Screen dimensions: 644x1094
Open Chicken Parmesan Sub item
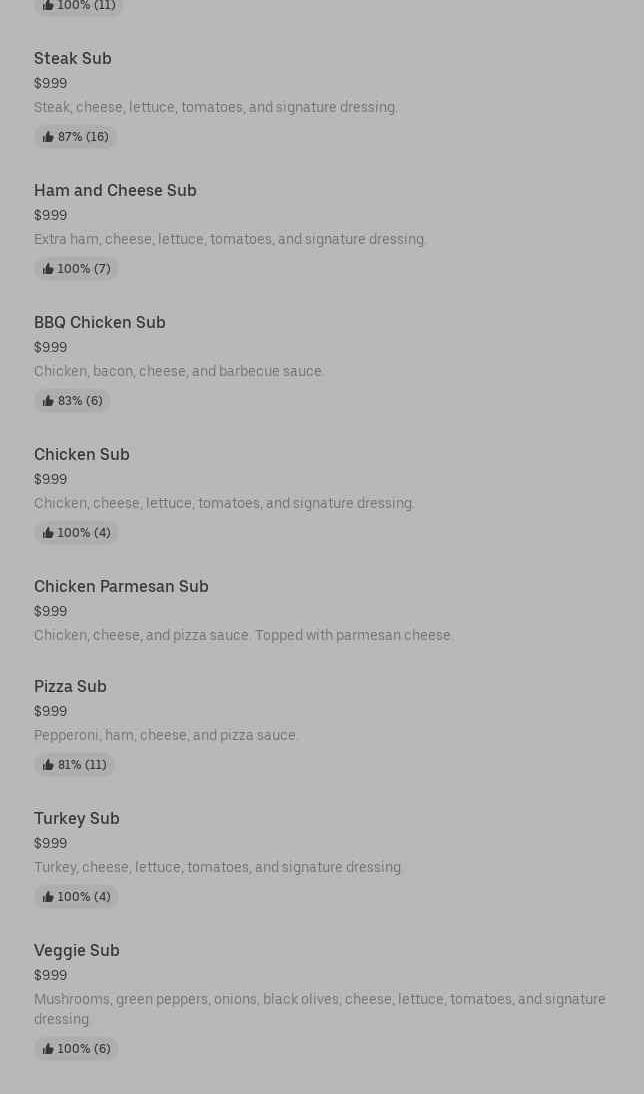pyautogui.click(x=121, y=587)
